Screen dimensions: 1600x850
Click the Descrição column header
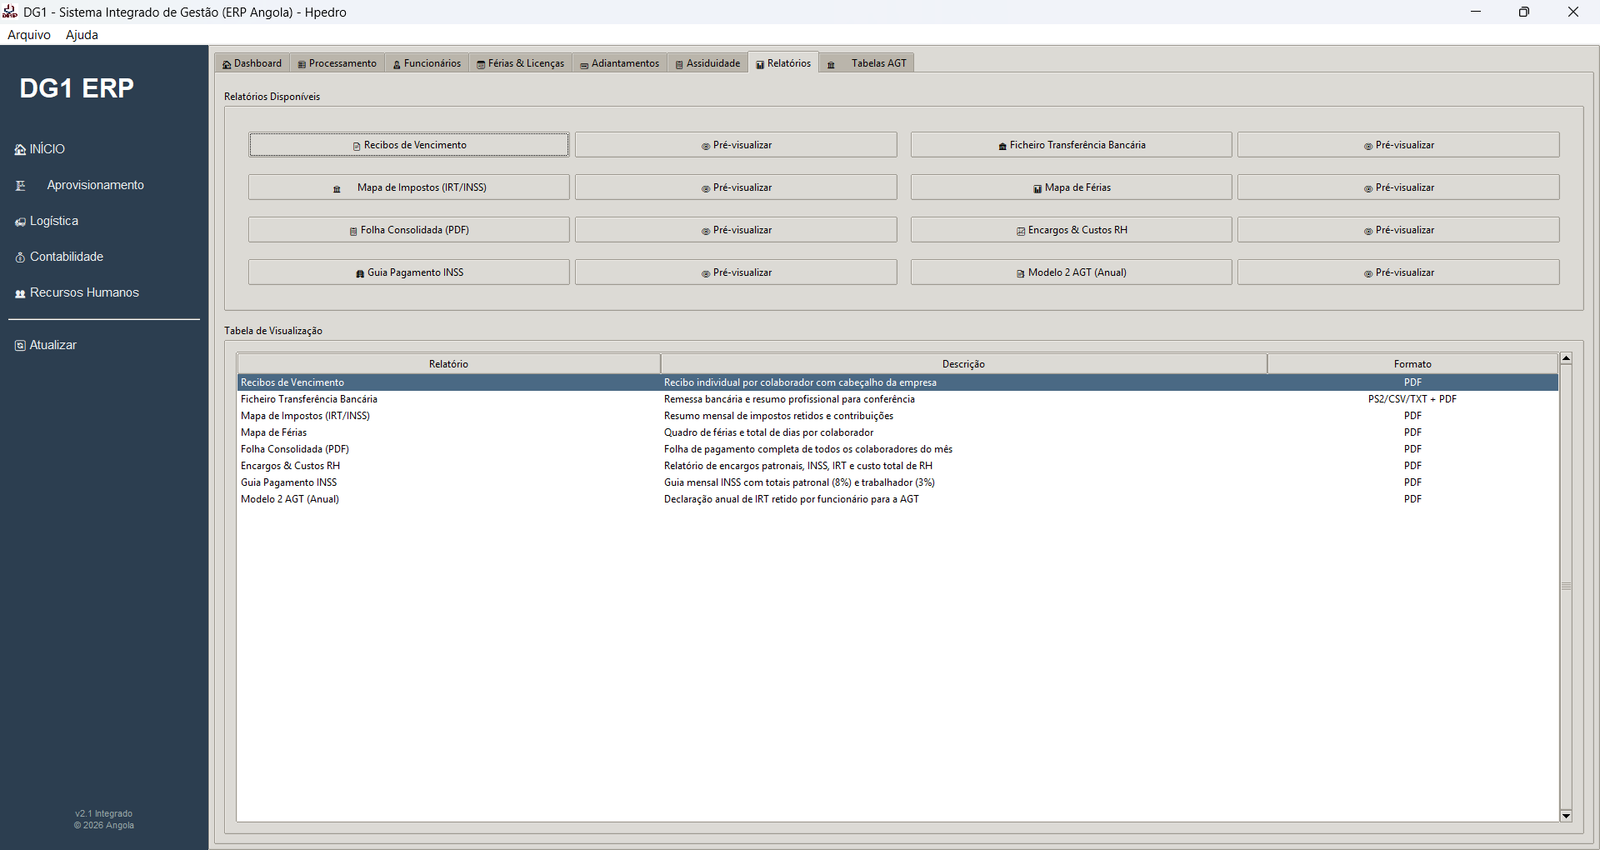(963, 364)
